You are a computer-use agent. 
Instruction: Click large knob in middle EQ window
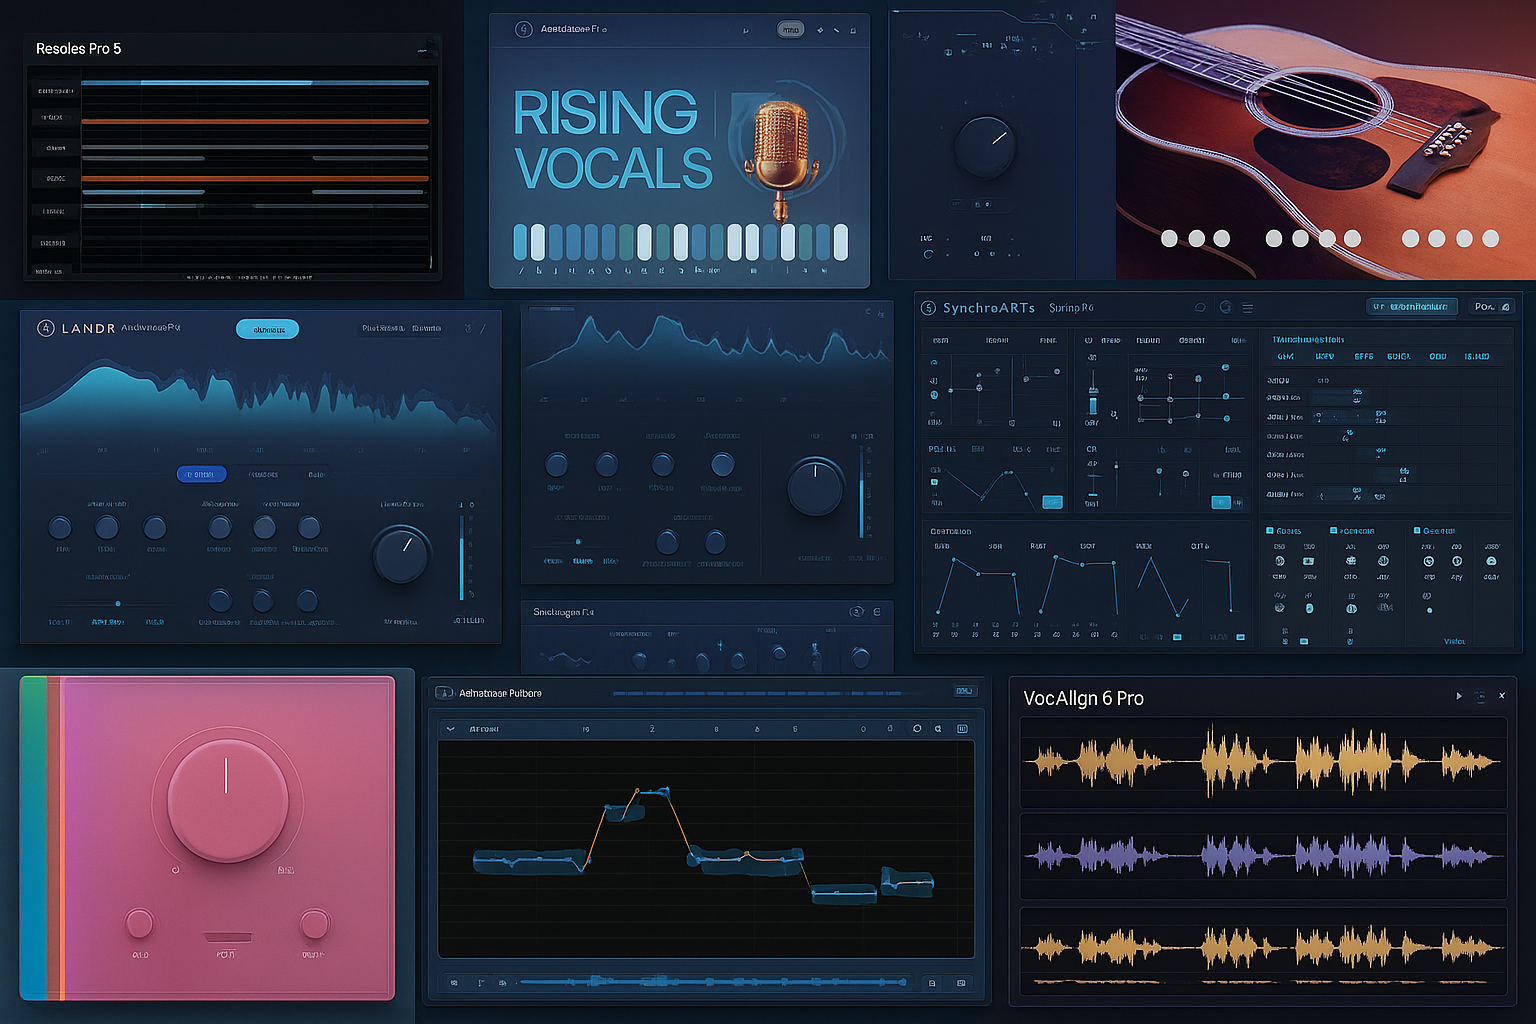815,487
